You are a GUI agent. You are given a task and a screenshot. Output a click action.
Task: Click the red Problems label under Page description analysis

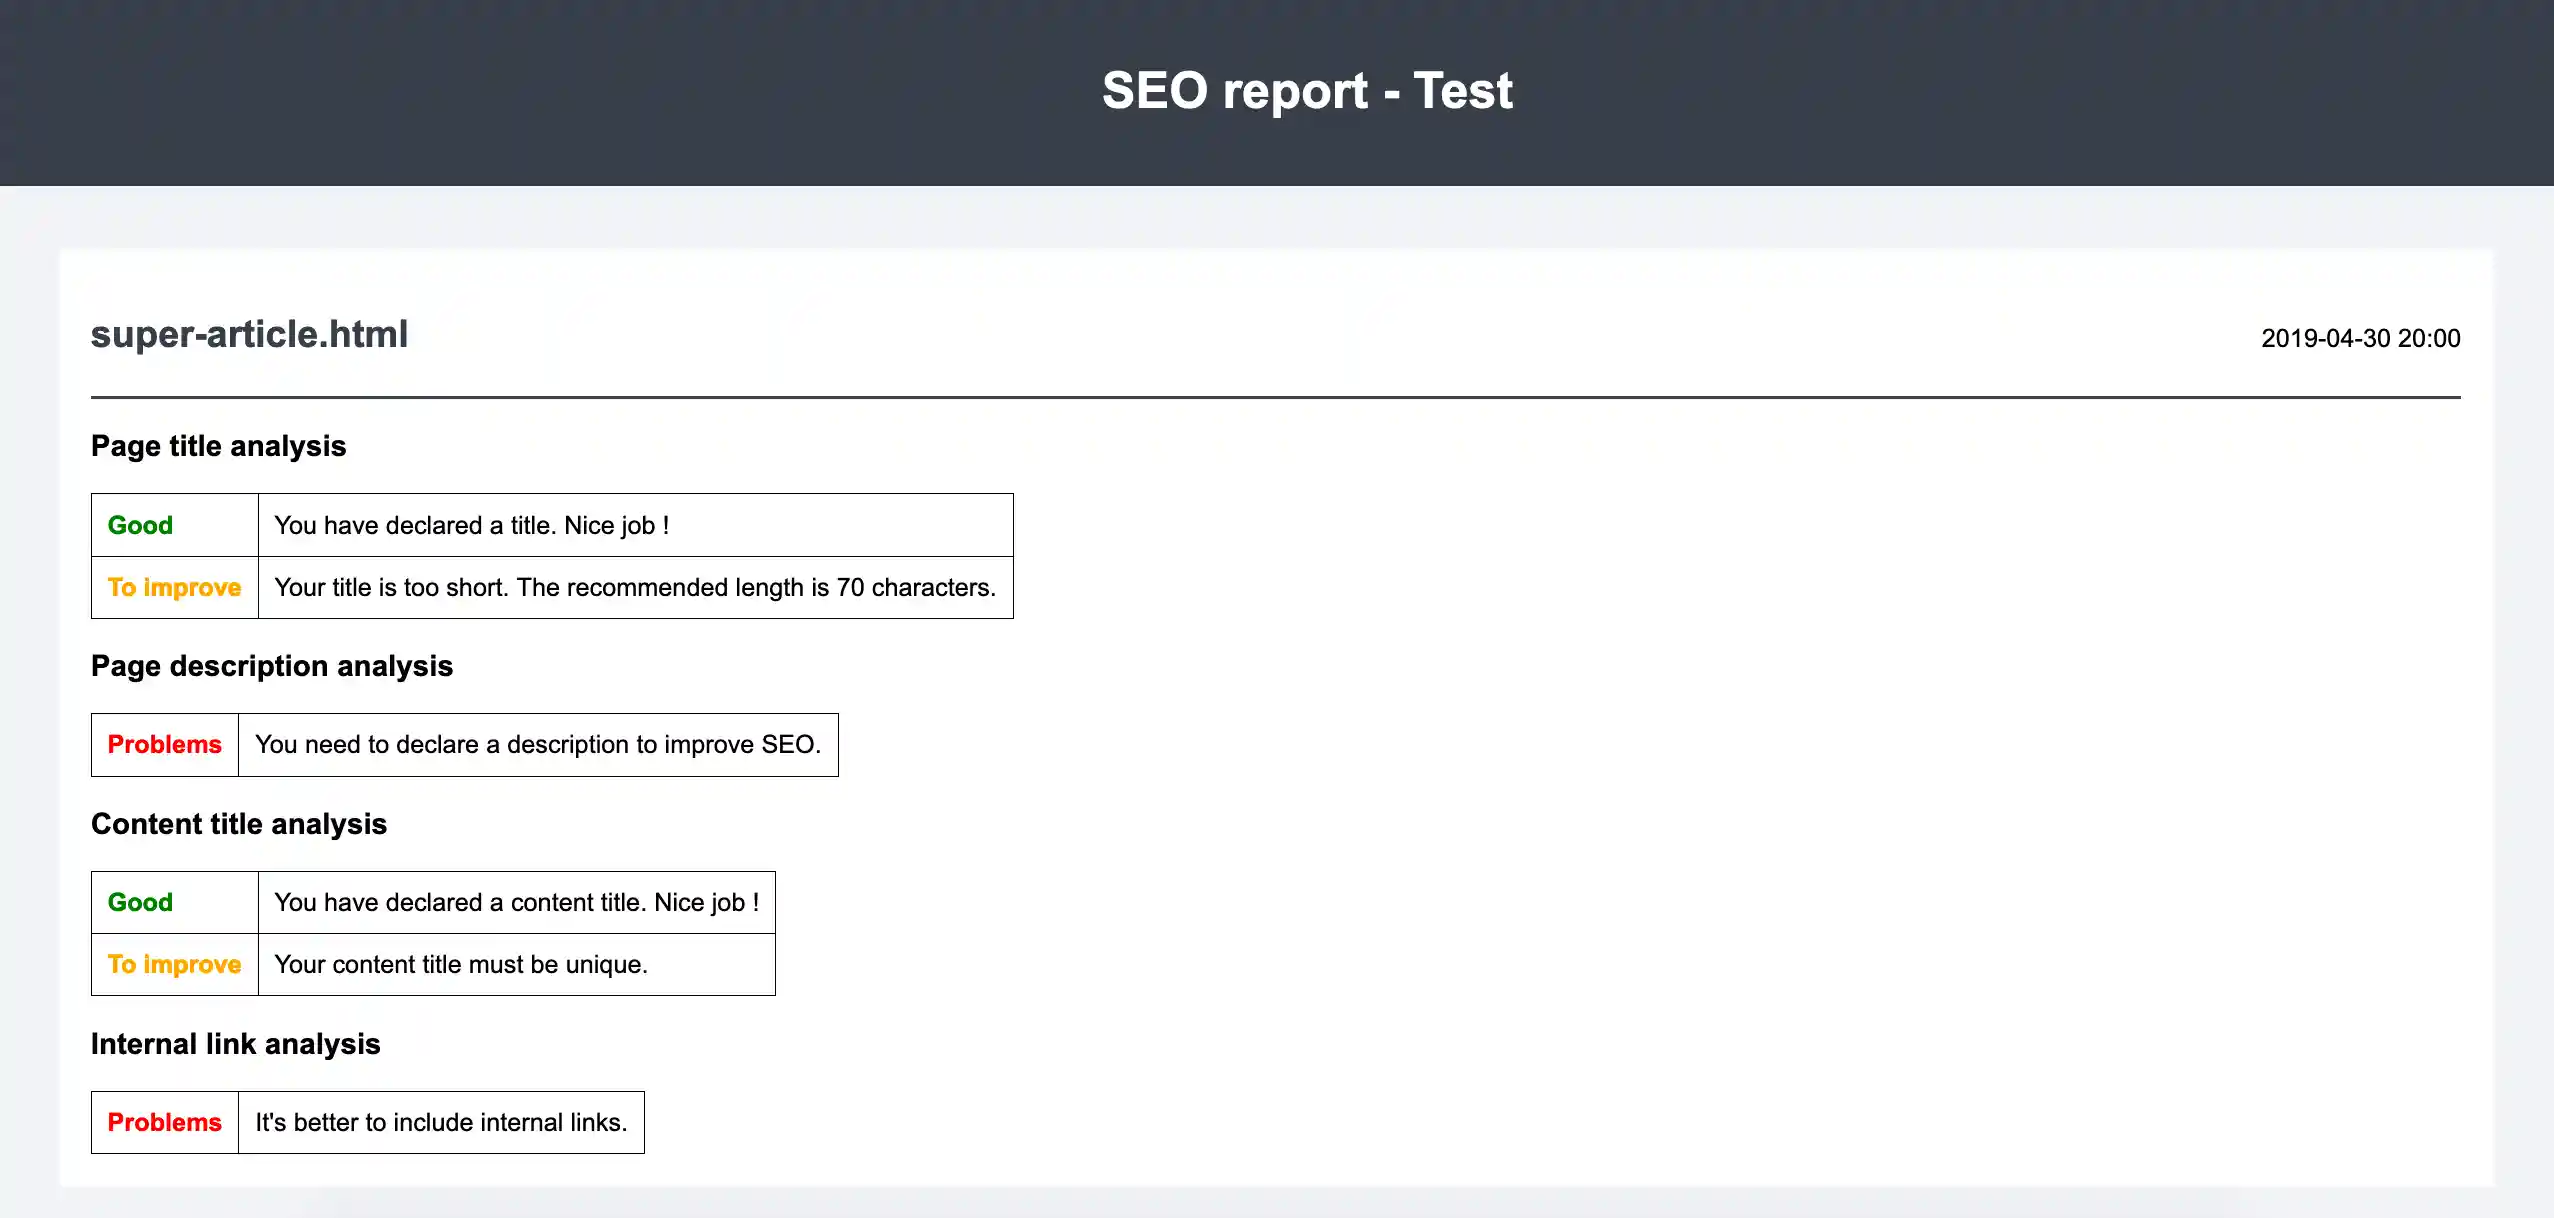coord(164,744)
